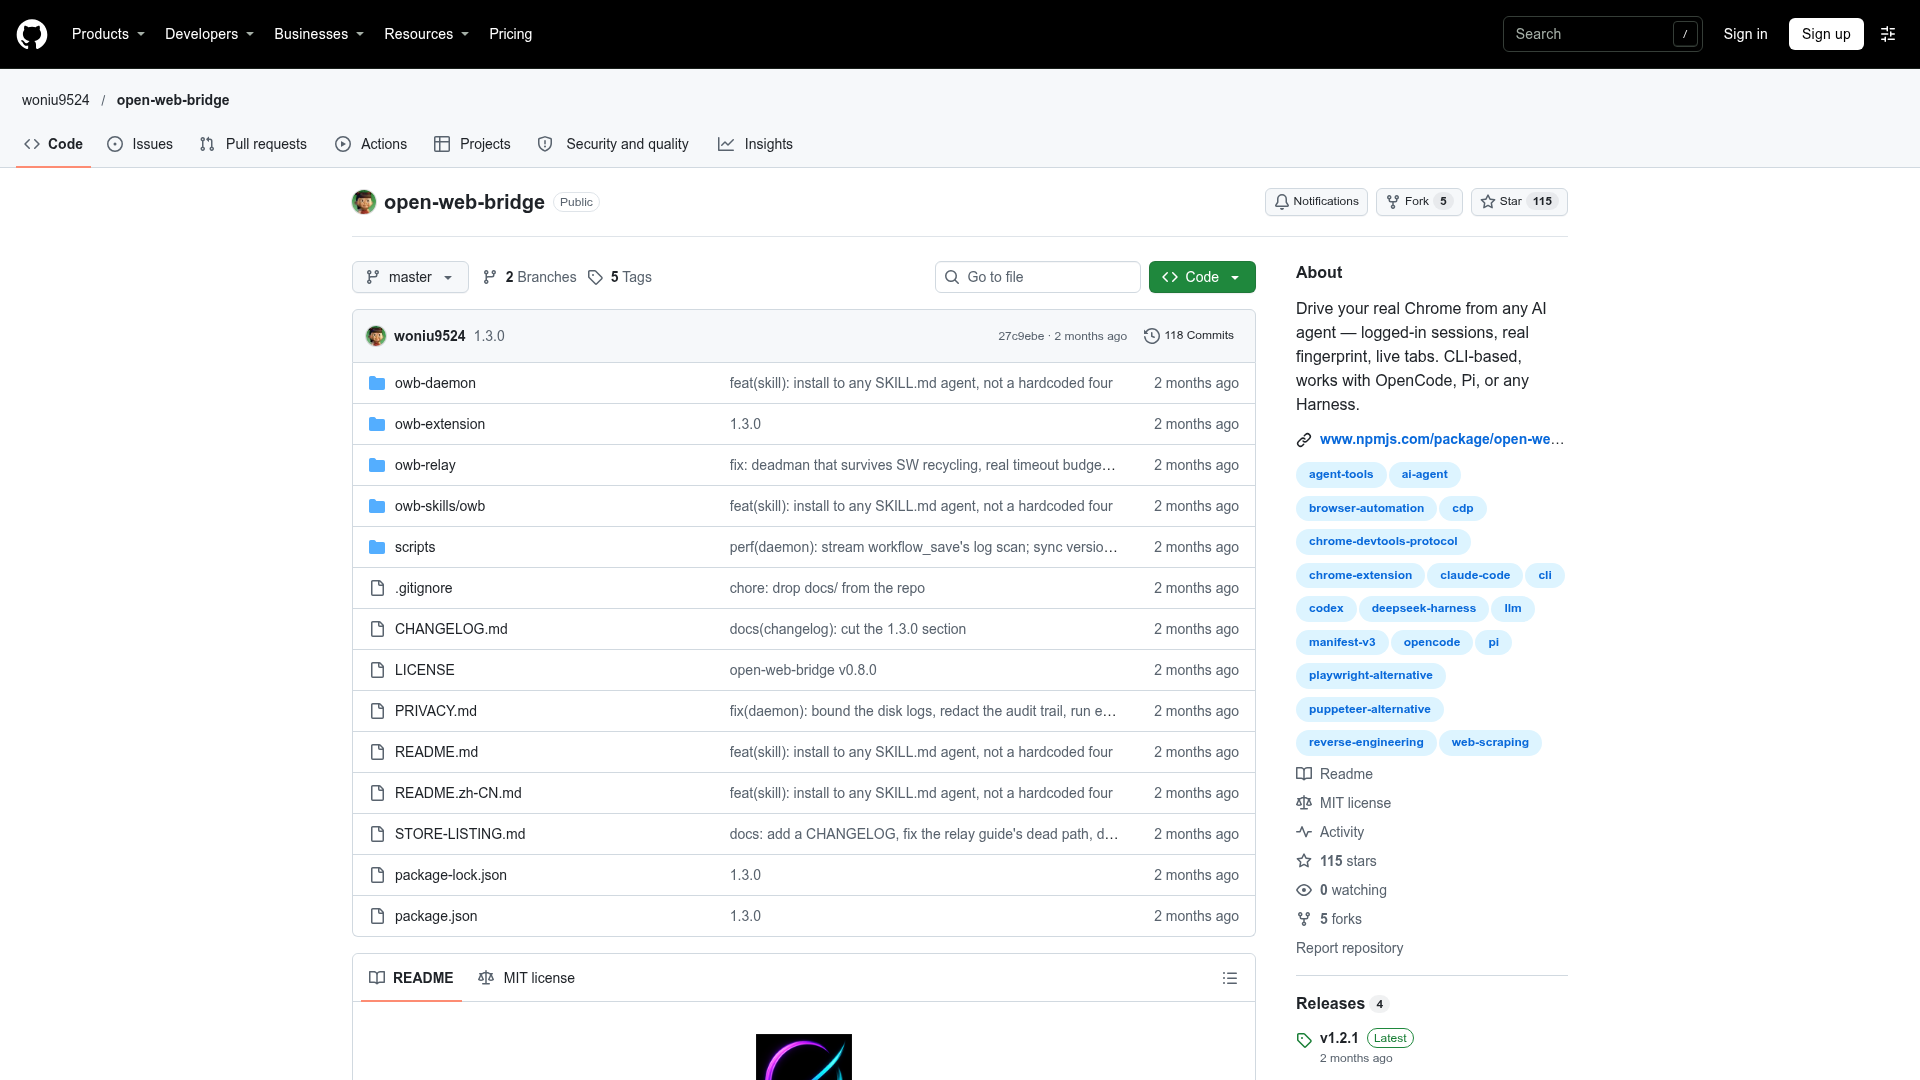Viewport: 1920px width, 1080px height.
Task: Expand the Businesses menu
Action: click(x=319, y=34)
